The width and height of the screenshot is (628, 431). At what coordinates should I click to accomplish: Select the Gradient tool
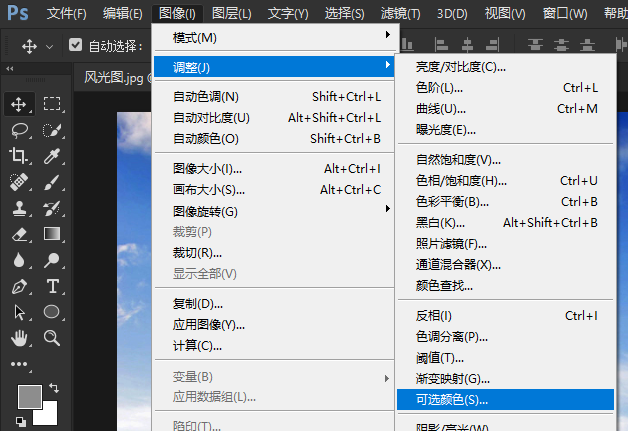point(52,234)
